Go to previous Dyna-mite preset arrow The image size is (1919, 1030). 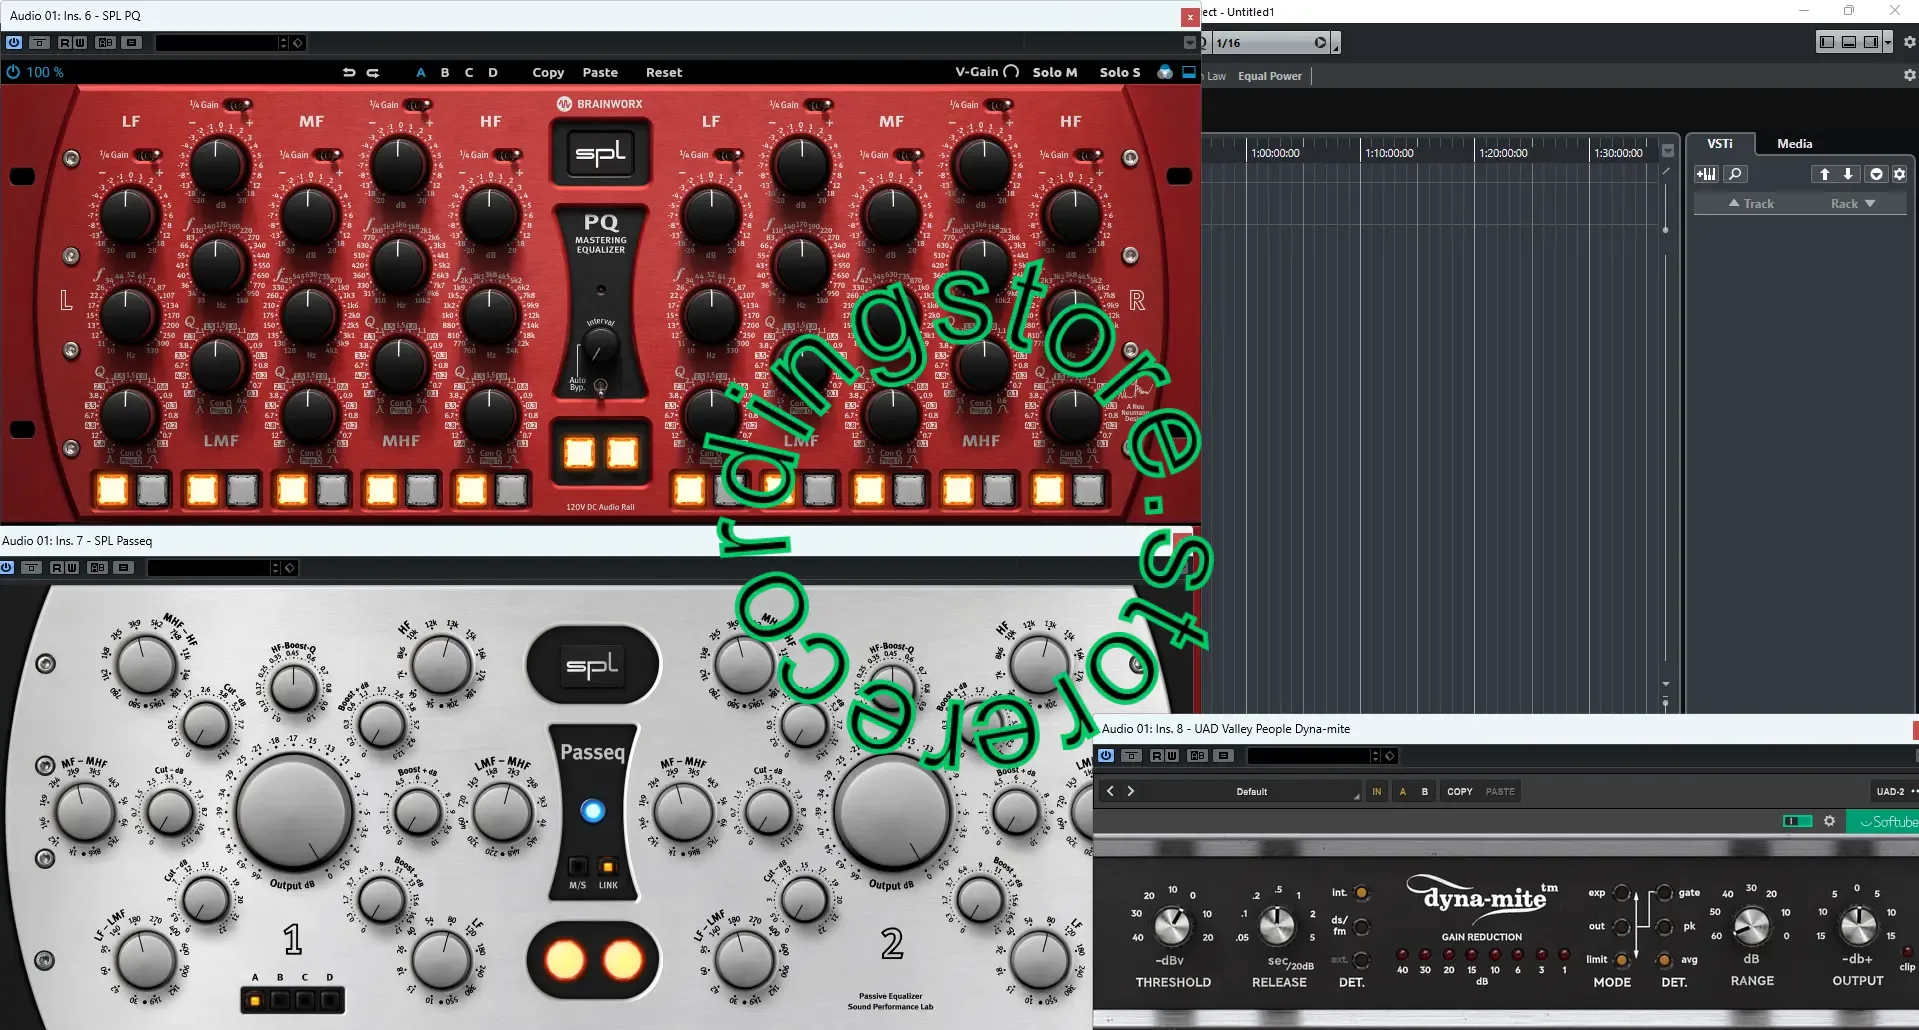[x=1110, y=791]
